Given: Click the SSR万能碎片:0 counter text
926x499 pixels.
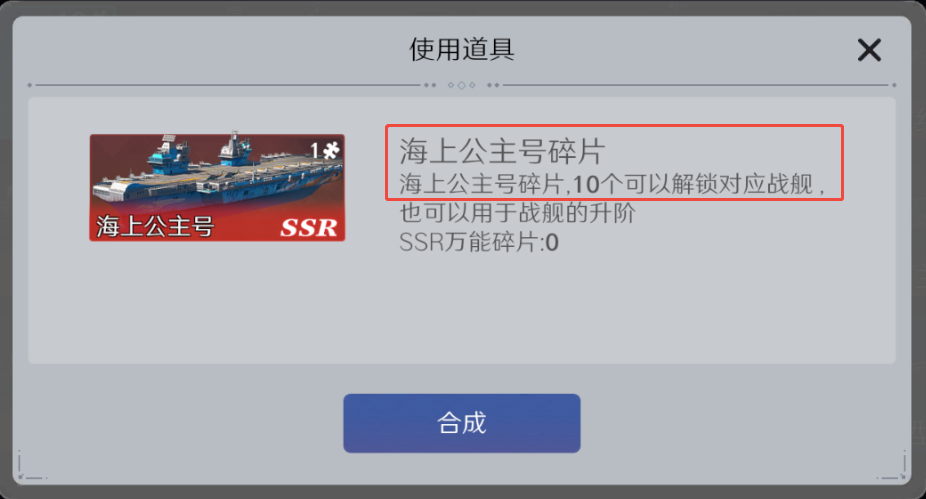Looking at the screenshot, I should pyautogui.click(x=479, y=242).
